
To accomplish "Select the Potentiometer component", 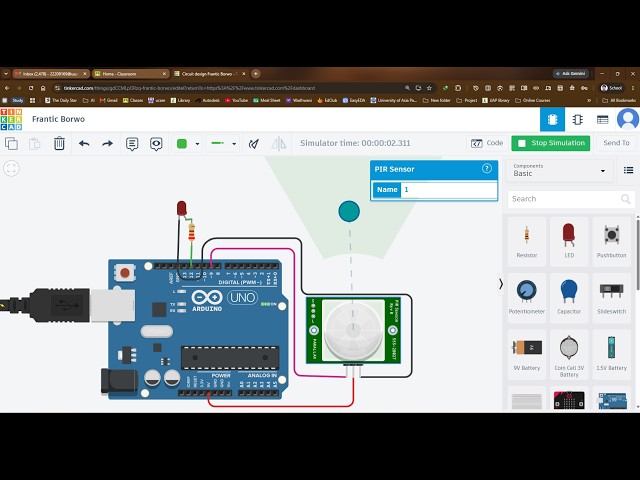I will pos(527,298).
